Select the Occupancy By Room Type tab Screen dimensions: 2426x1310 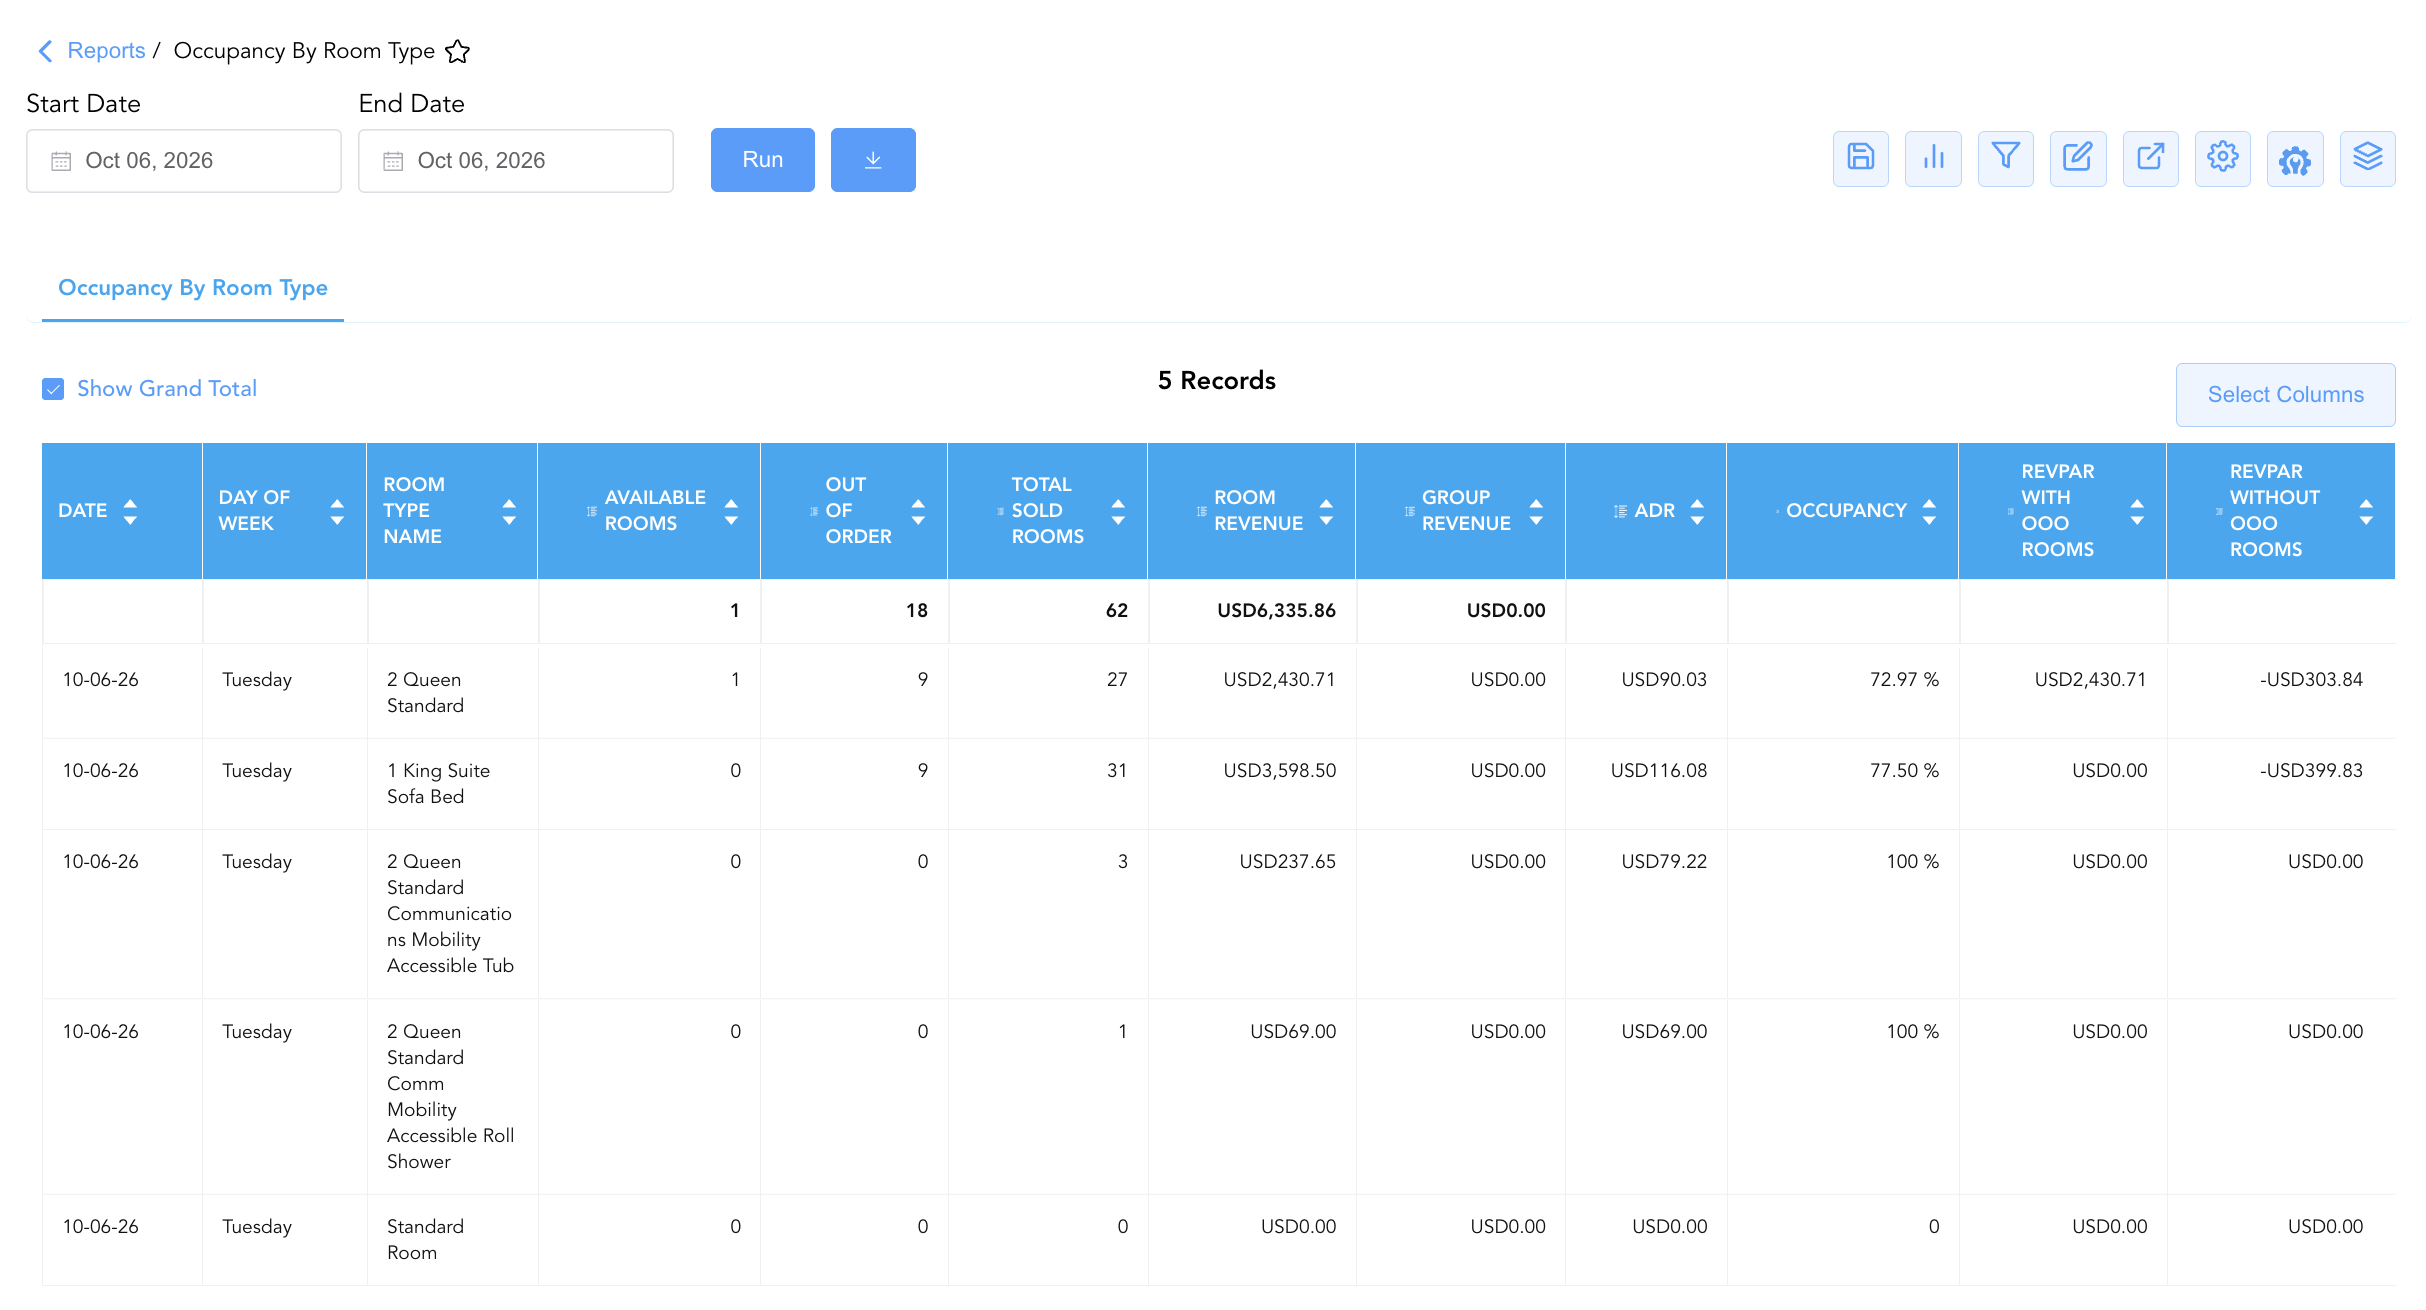pyautogui.click(x=193, y=288)
